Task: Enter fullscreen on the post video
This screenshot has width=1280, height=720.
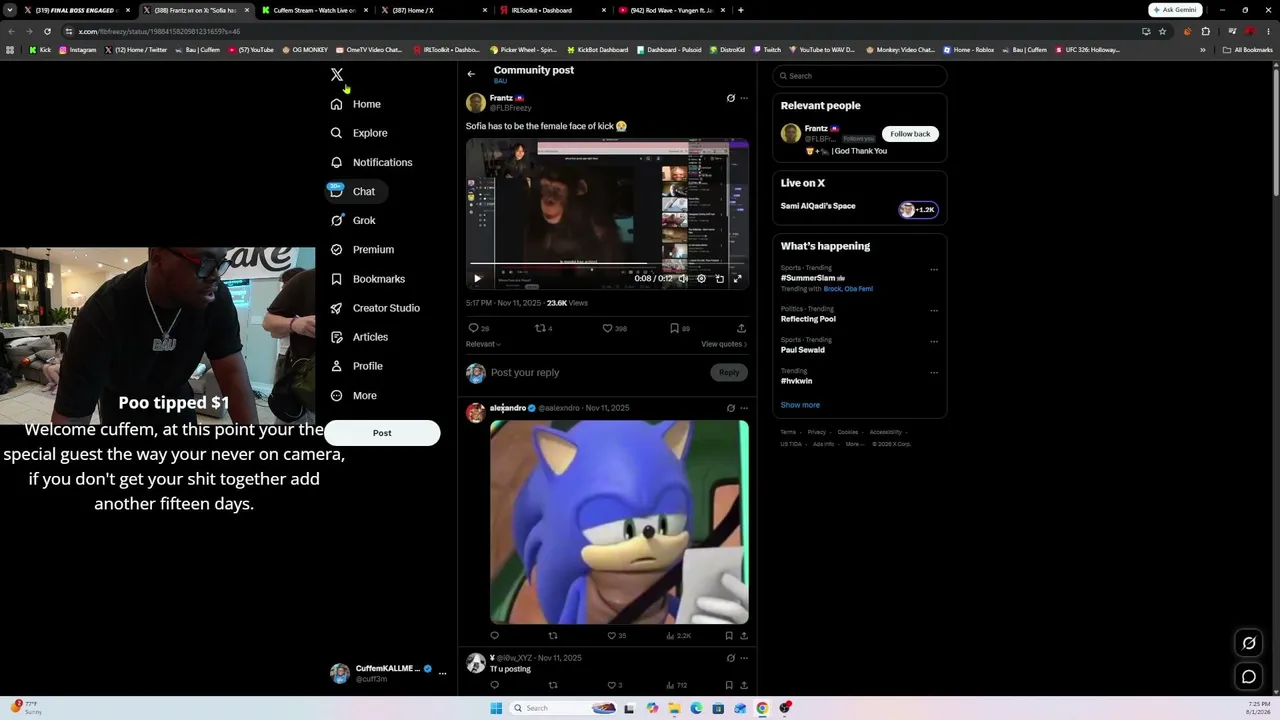Action: (737, 279)
